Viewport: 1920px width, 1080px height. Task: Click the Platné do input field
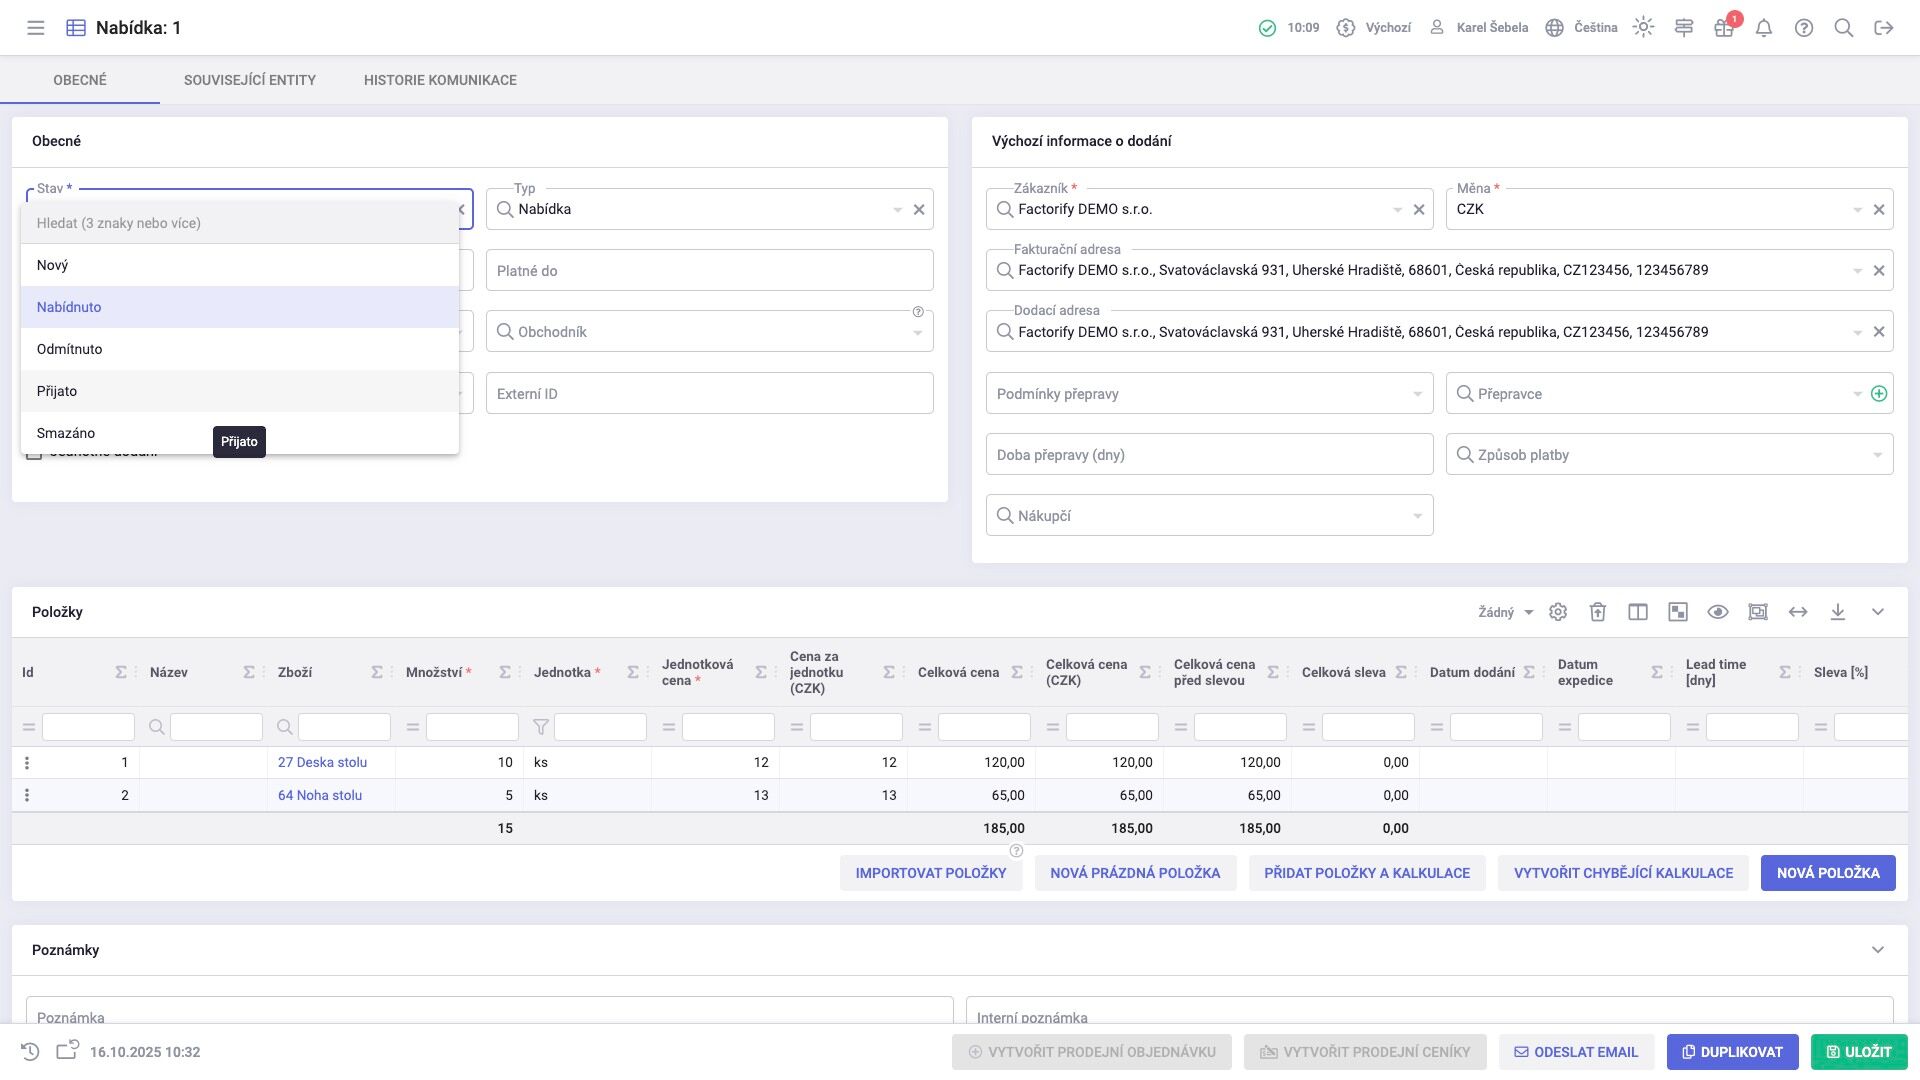(709, 271)
